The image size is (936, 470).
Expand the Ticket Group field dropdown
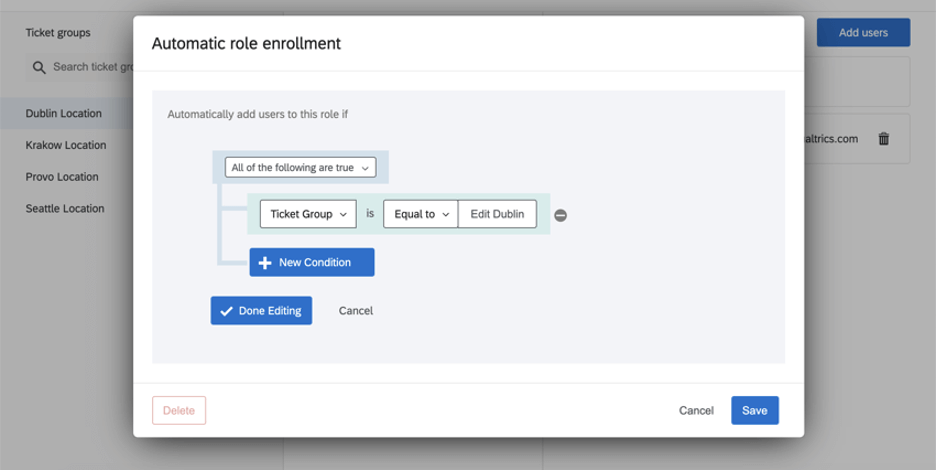pos(308,214)
